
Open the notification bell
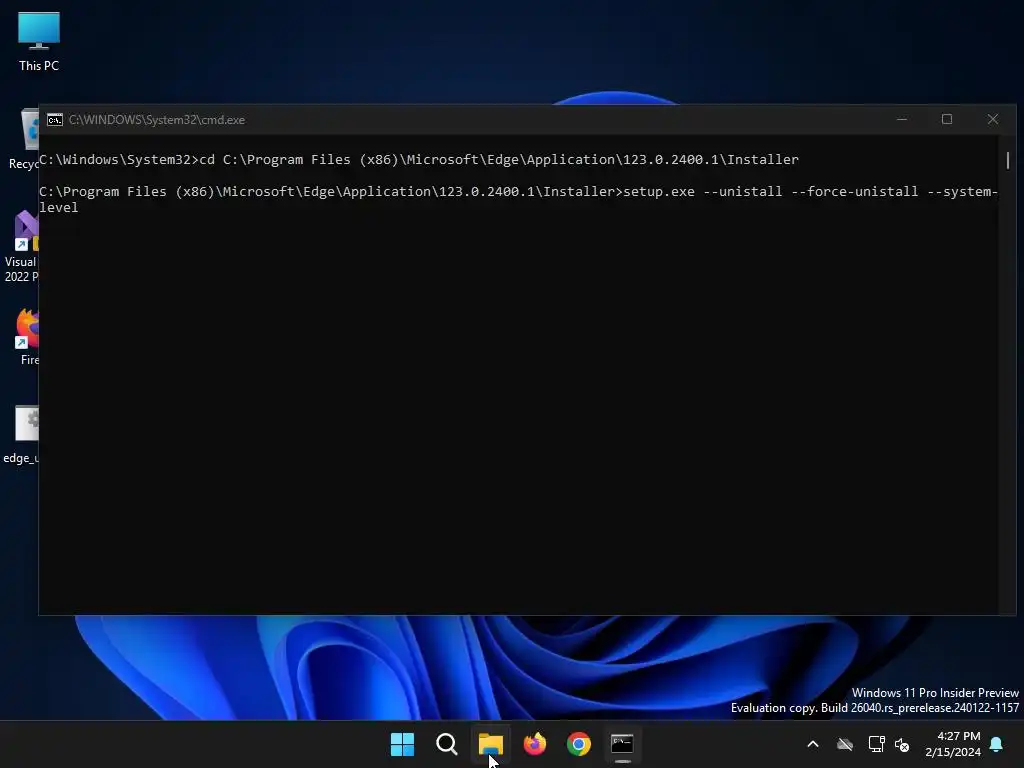(x=997, y=744)
